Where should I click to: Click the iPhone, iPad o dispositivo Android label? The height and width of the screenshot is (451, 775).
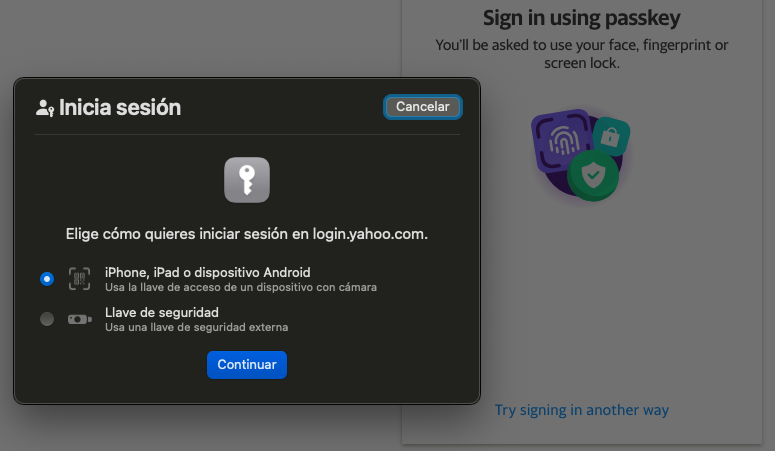point(207,272)
